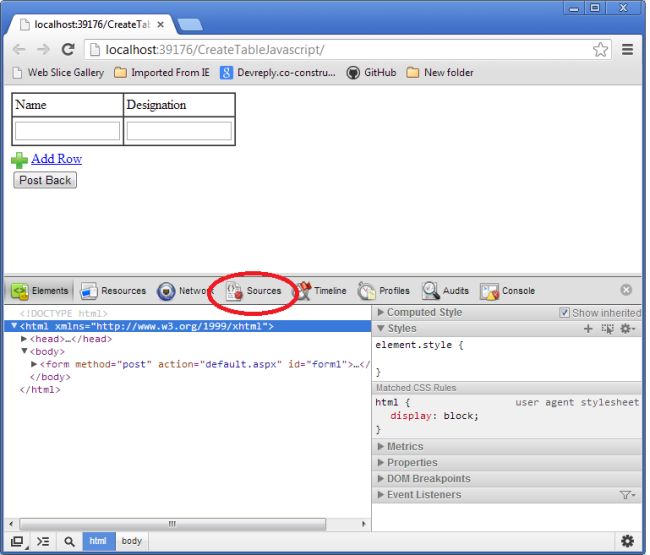Viewport: 650px width, 555px height.
Task: Toggle the Show inherited checkbox
Action: point(564,313)
